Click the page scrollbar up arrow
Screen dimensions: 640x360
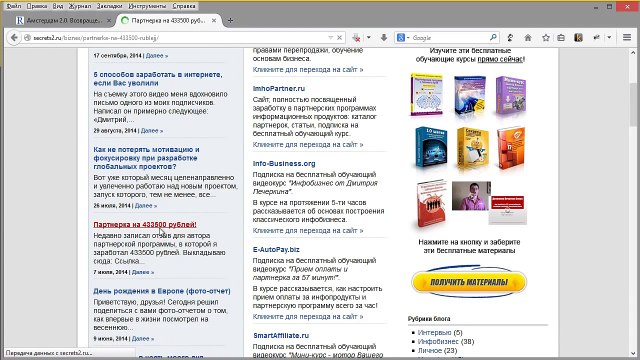pos(633,53)
